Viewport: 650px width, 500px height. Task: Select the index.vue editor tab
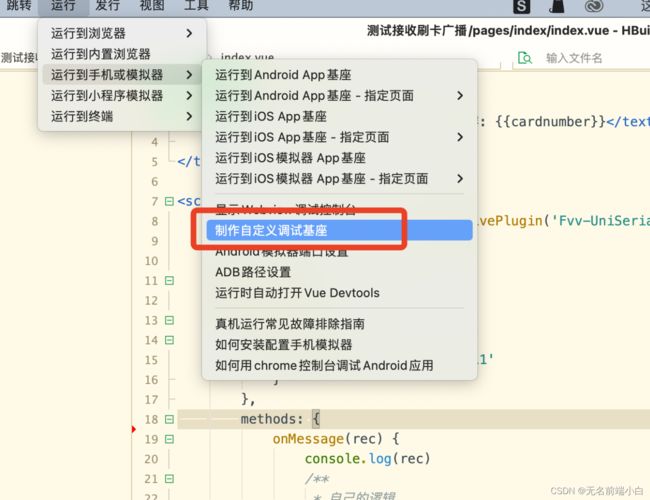click(247, 57)
